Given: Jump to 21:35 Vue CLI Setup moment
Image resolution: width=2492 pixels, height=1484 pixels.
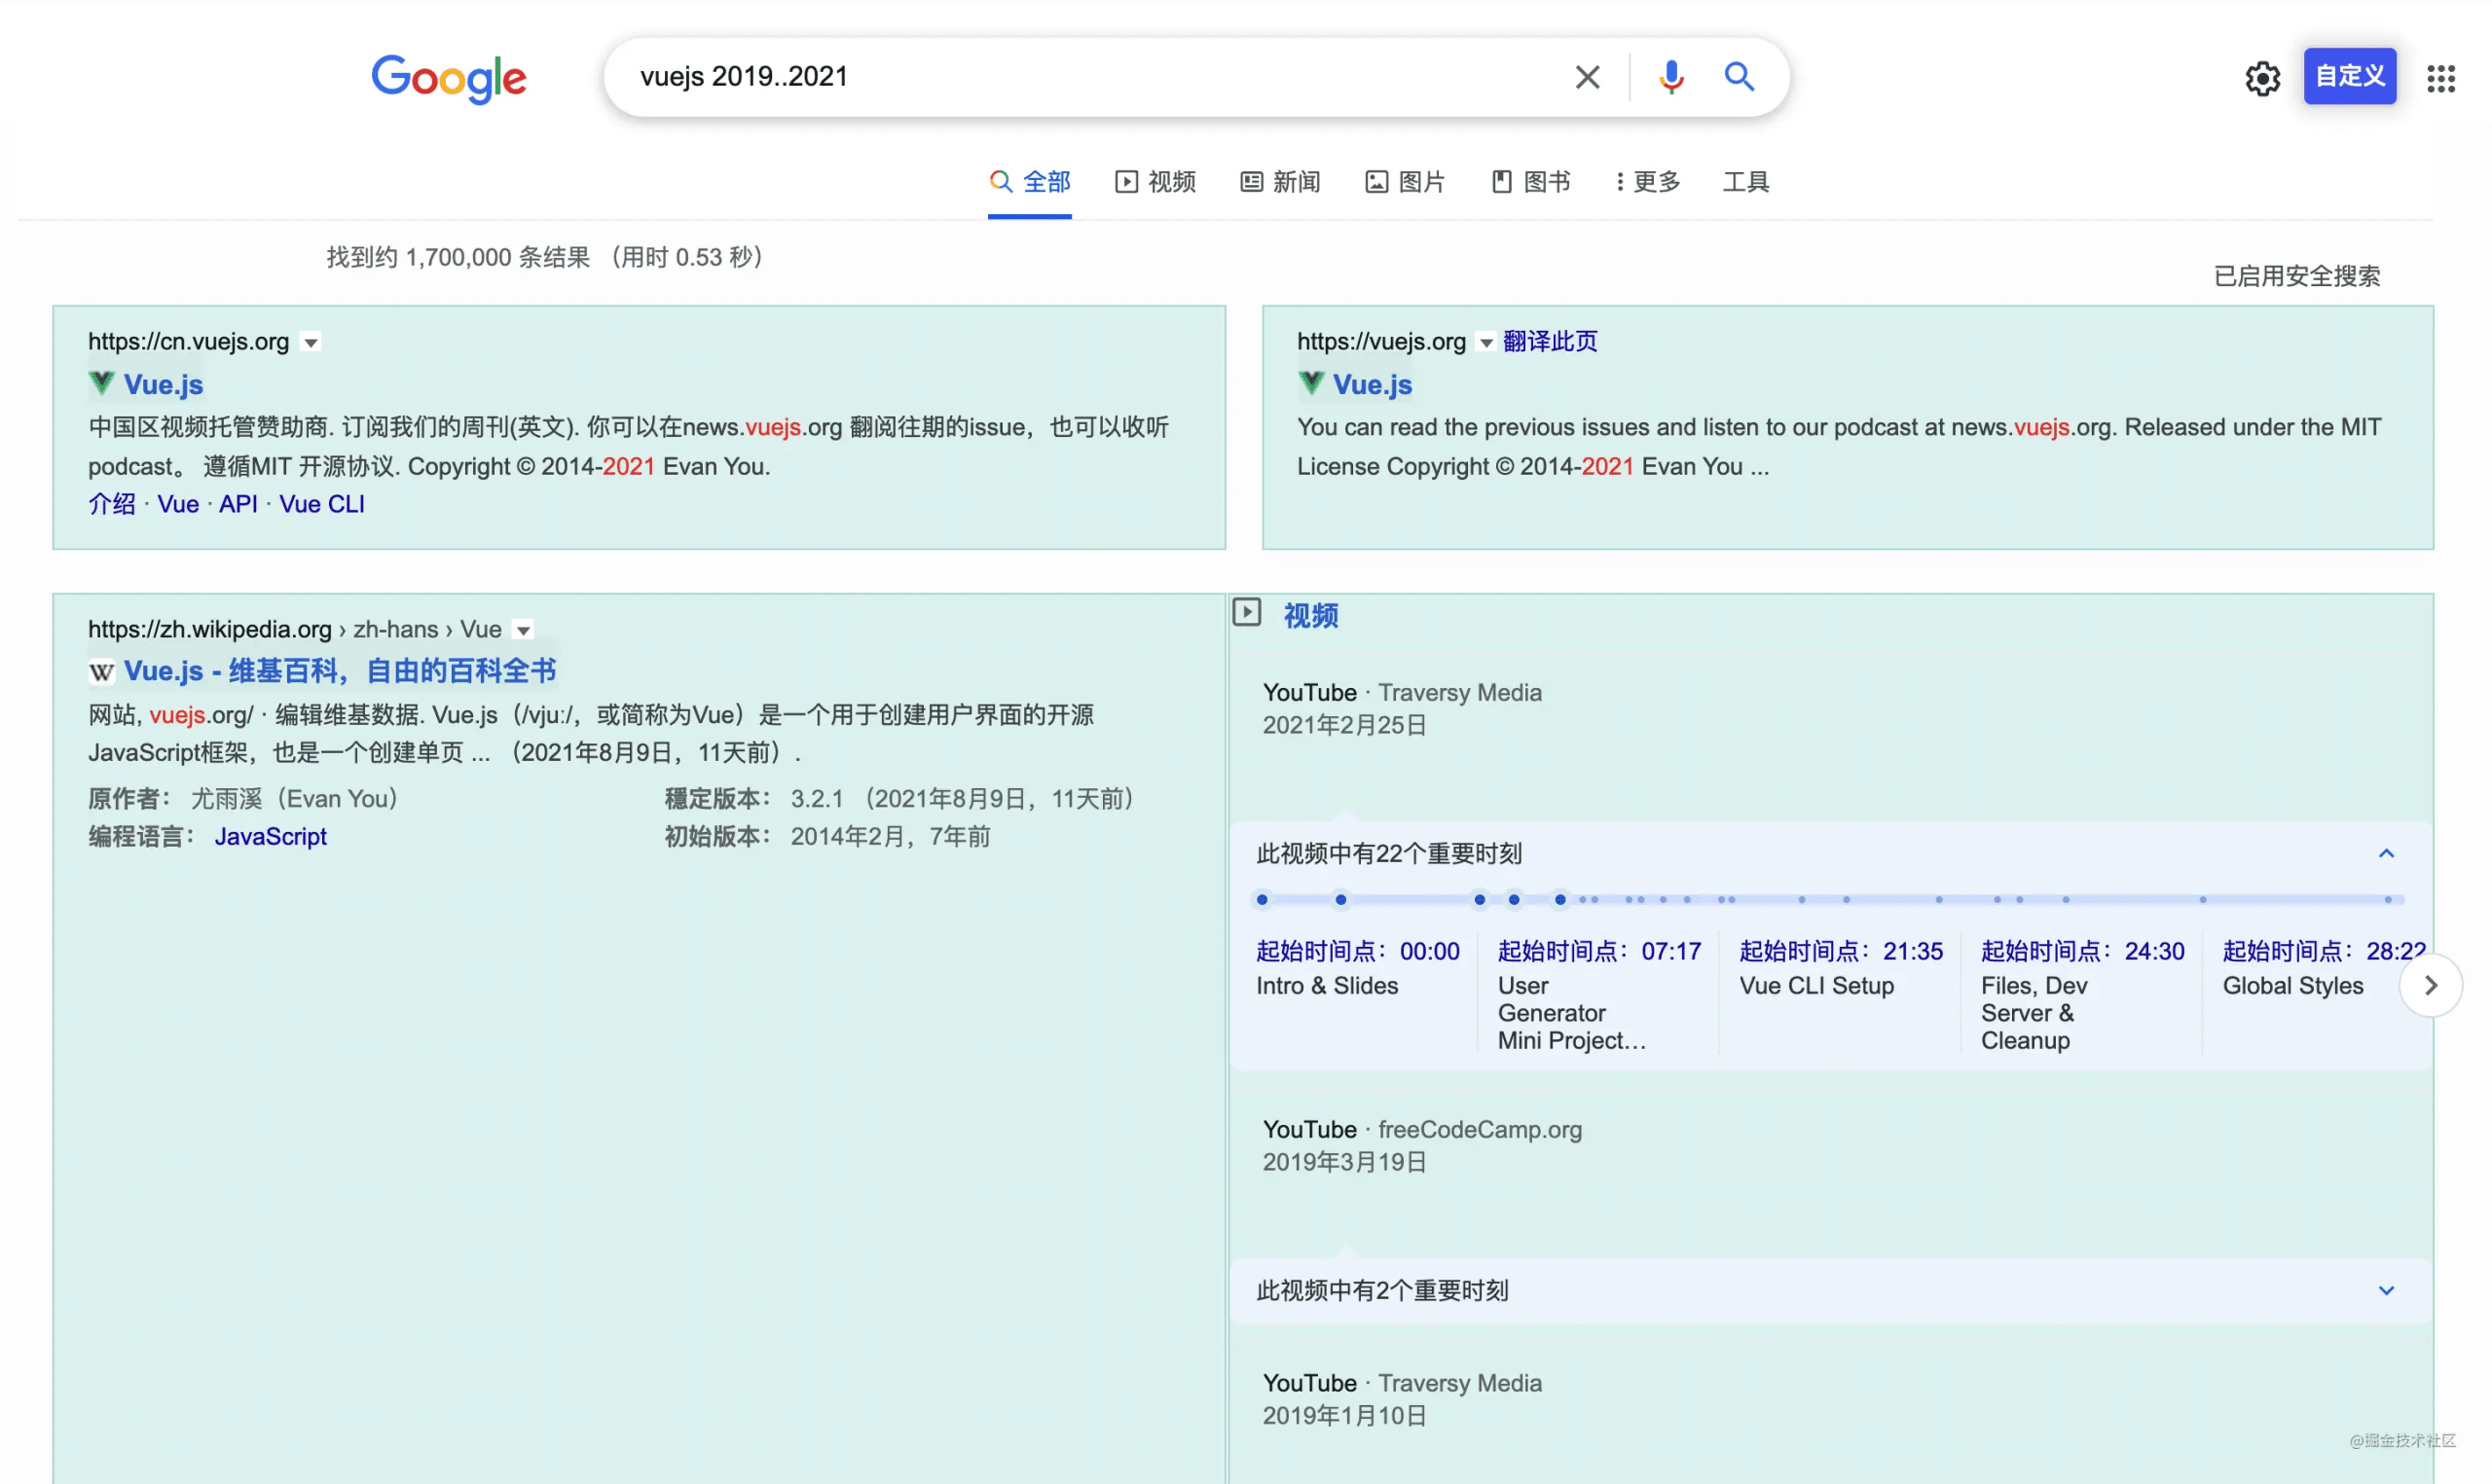Looking at the screenshot, I should 1840,968.
